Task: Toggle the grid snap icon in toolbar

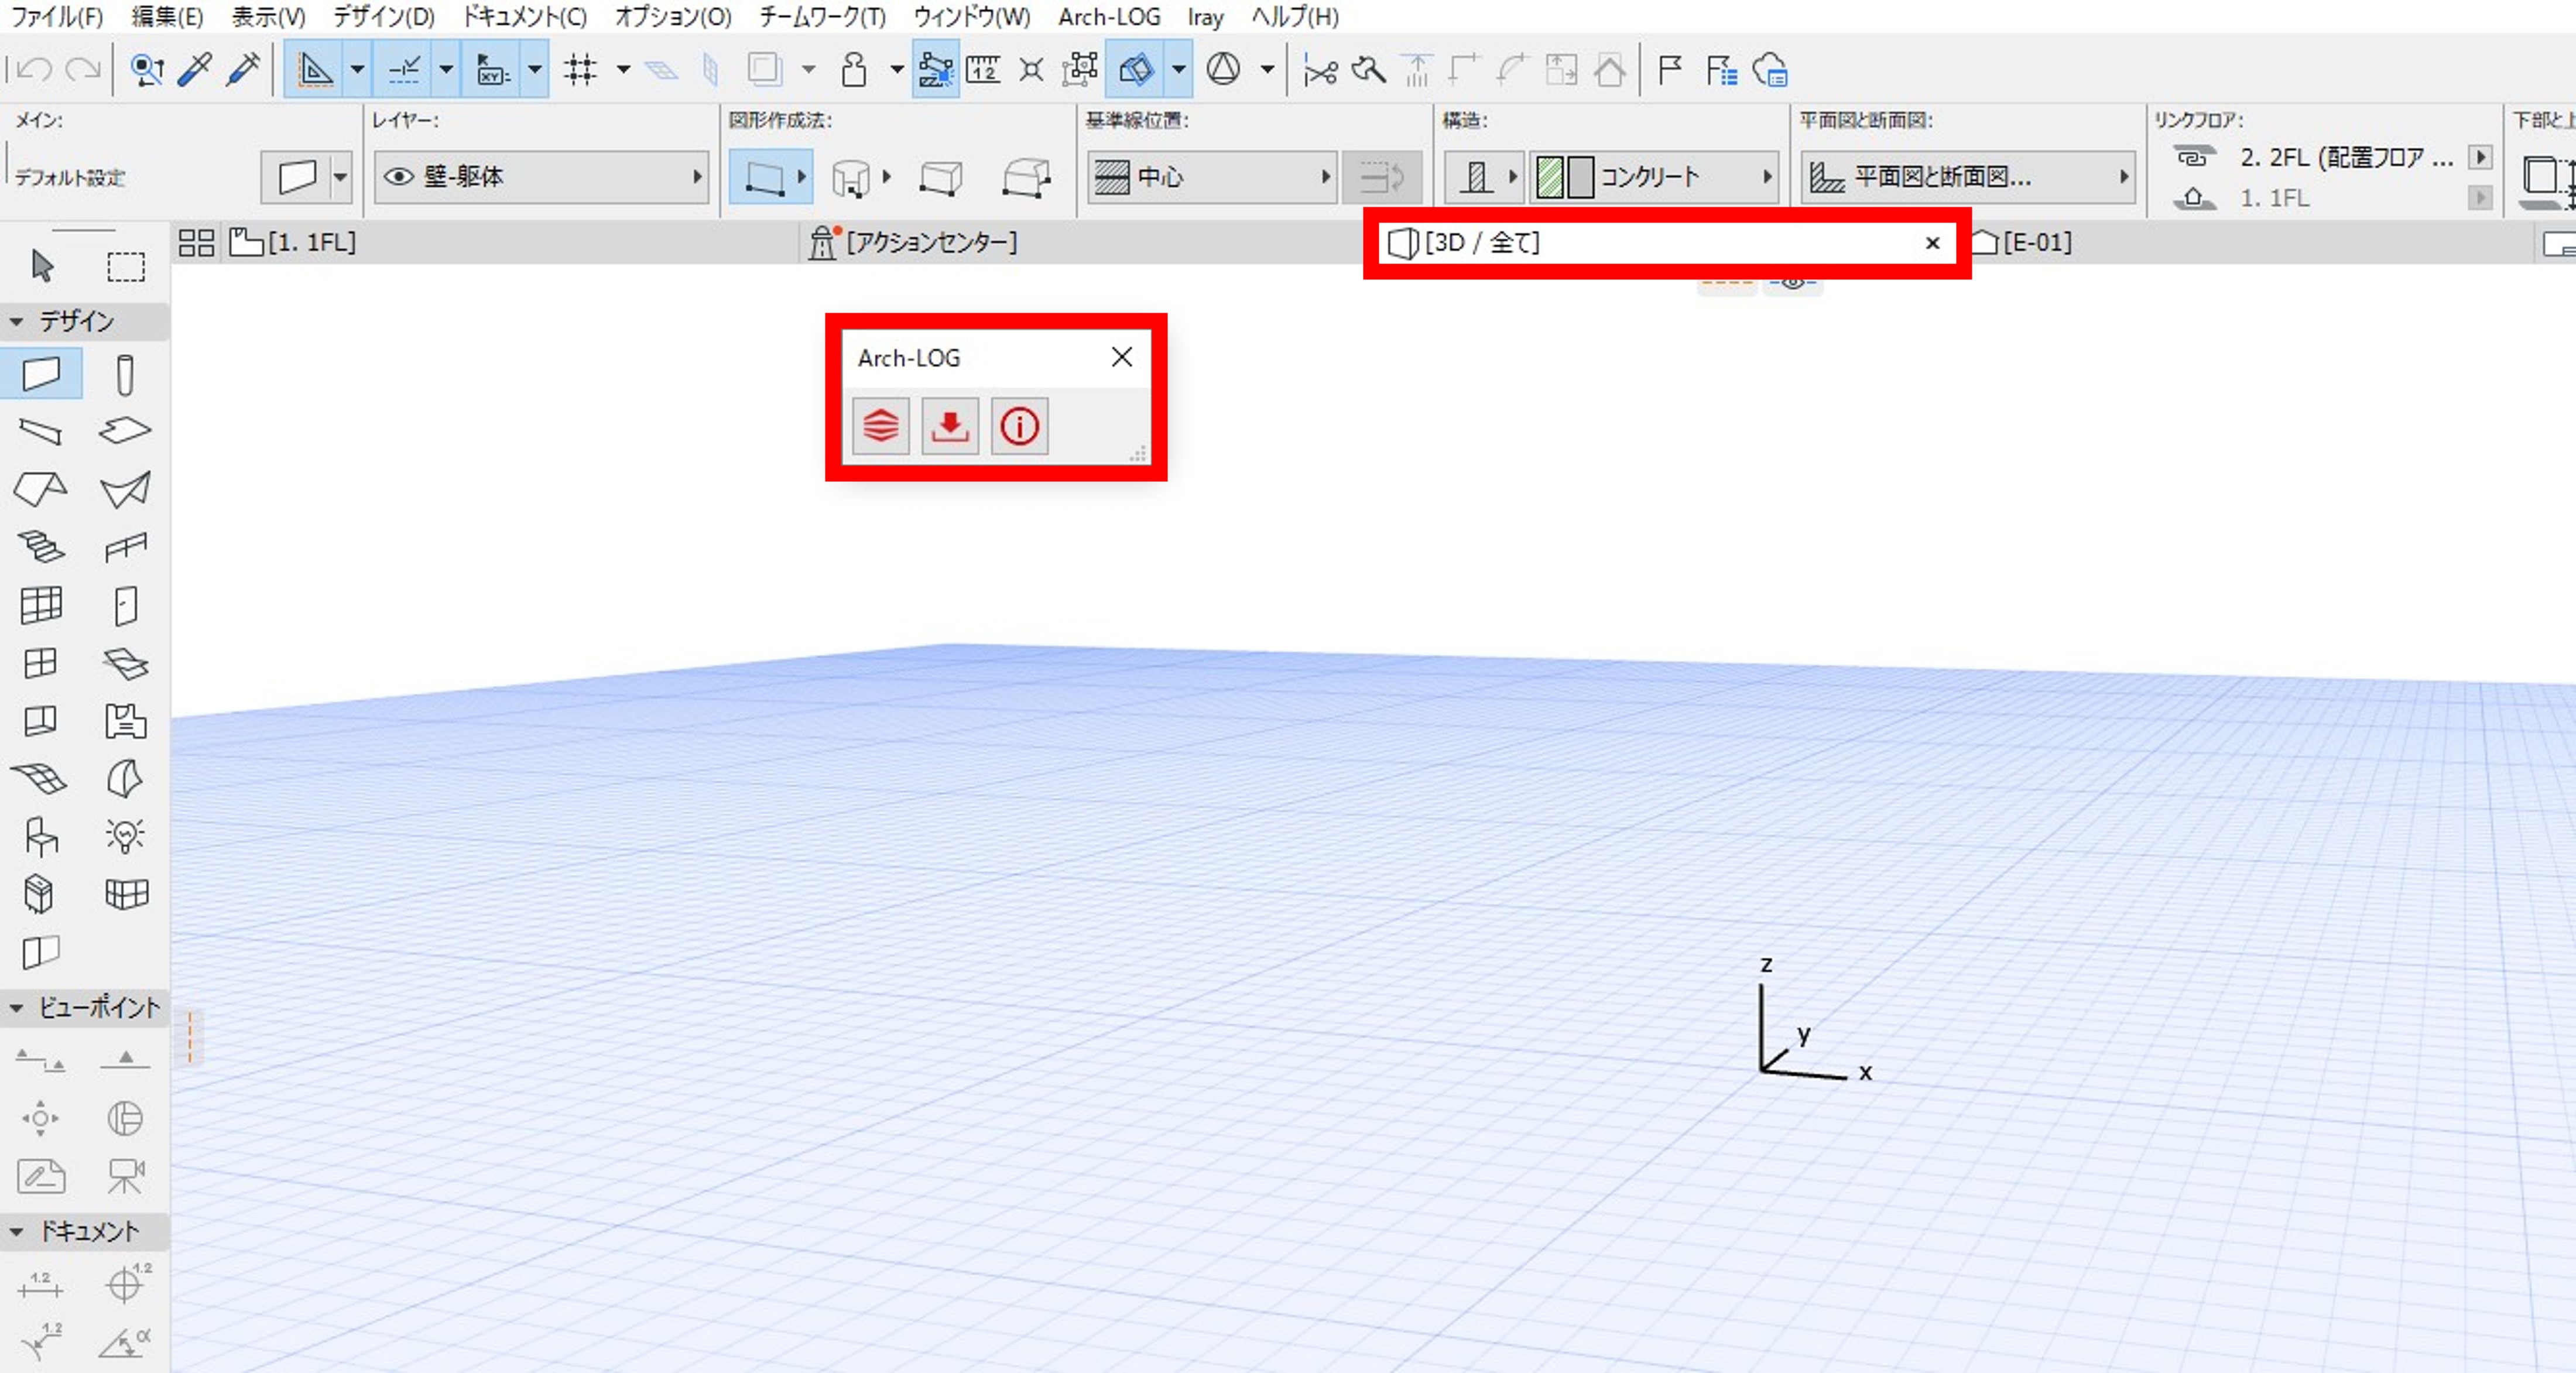Action: coord(580,70)
